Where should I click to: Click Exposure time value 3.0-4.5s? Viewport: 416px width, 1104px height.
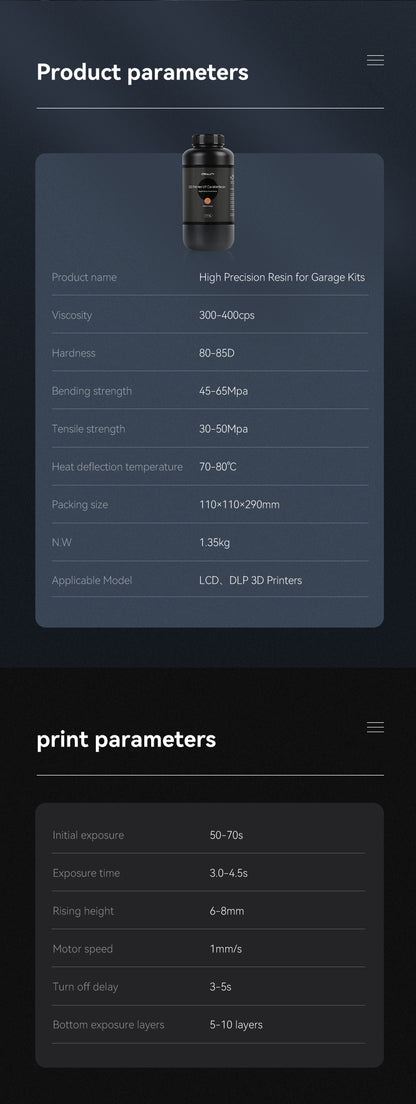(228, 873)
